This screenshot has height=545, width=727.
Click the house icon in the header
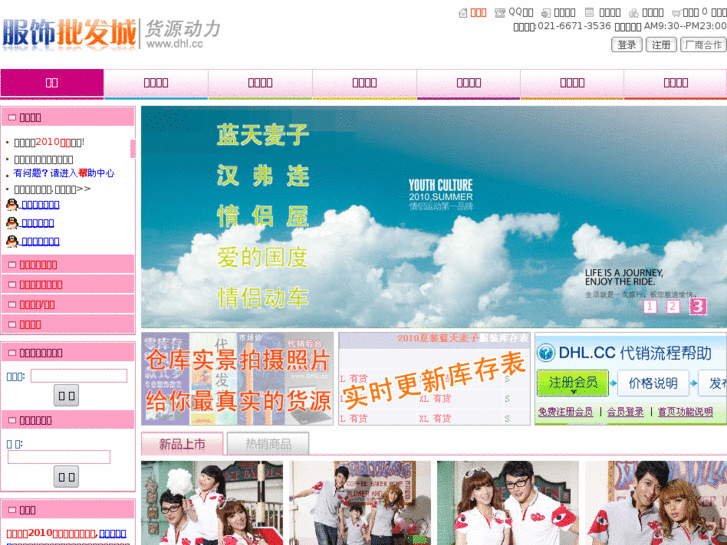click(462, 13)
